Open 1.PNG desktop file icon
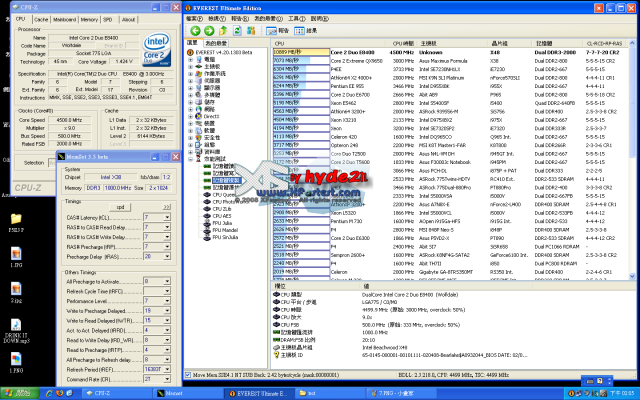 click(x=16, y=359)
